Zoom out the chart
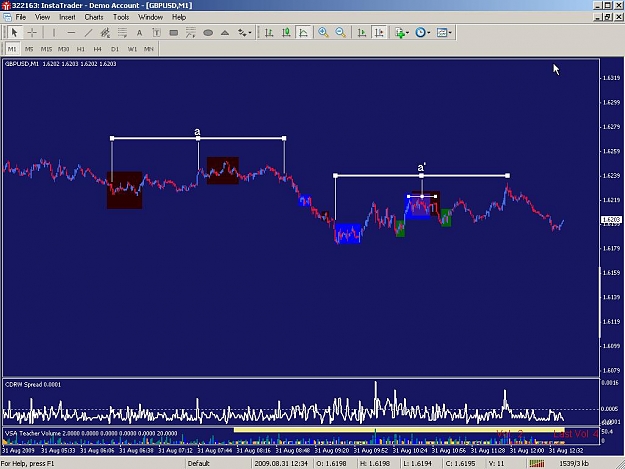Image resolution: width=625 pixels, height=469 pixels. tap(340, 33)
